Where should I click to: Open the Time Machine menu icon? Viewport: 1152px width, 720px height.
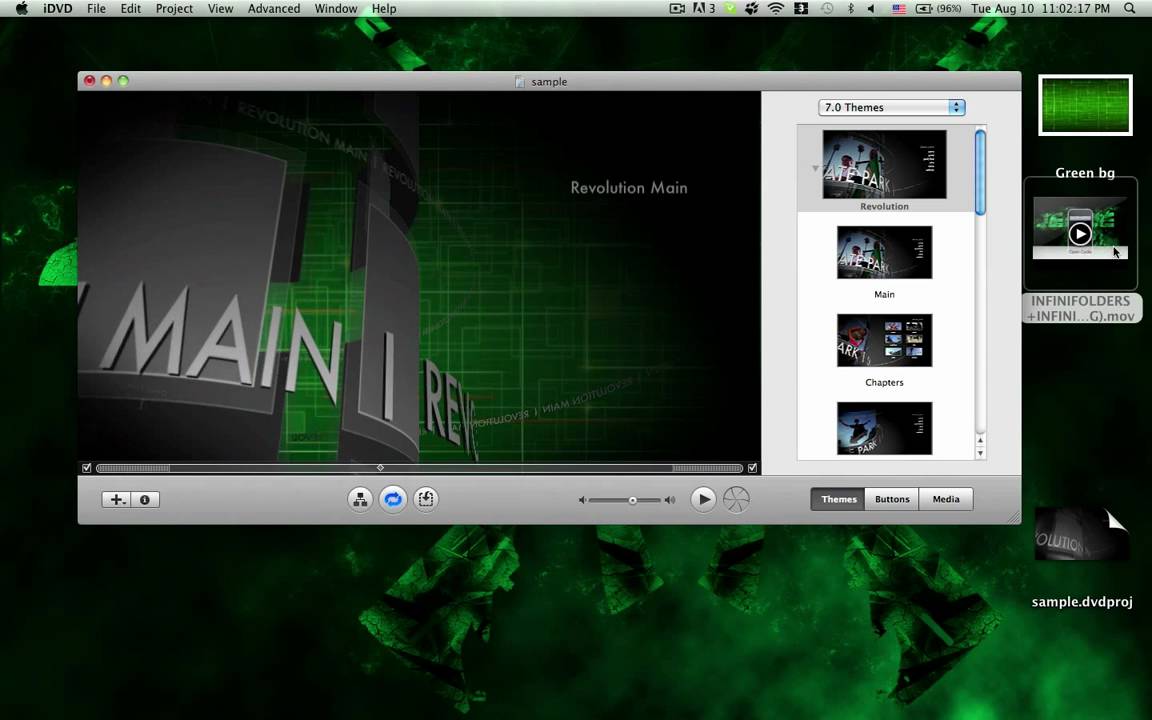[x=827, y=9]
